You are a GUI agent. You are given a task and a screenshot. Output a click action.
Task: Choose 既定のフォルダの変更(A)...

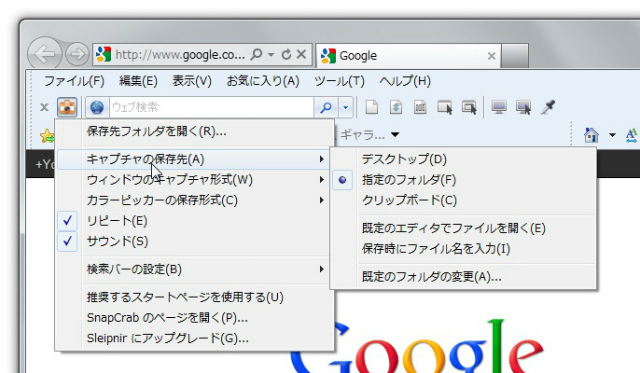(463, 277)
